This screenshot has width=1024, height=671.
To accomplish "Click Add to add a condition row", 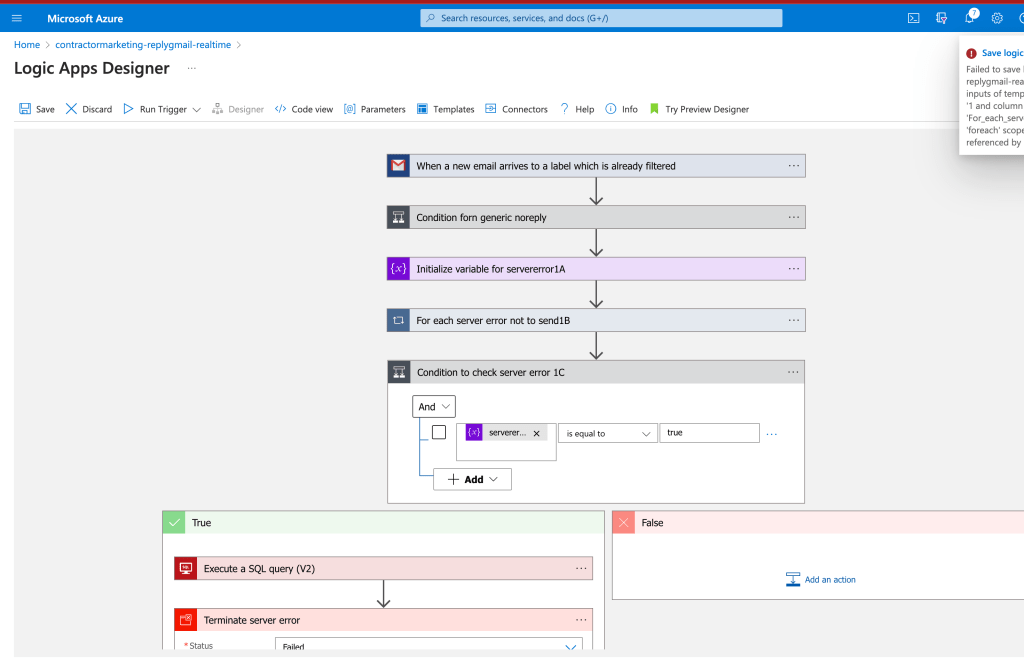I will (x=472, y=480).
